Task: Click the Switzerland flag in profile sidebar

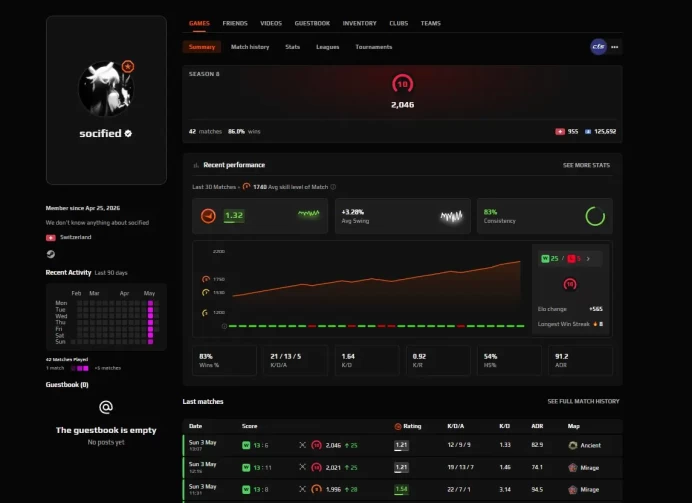Action: point(51,238)
